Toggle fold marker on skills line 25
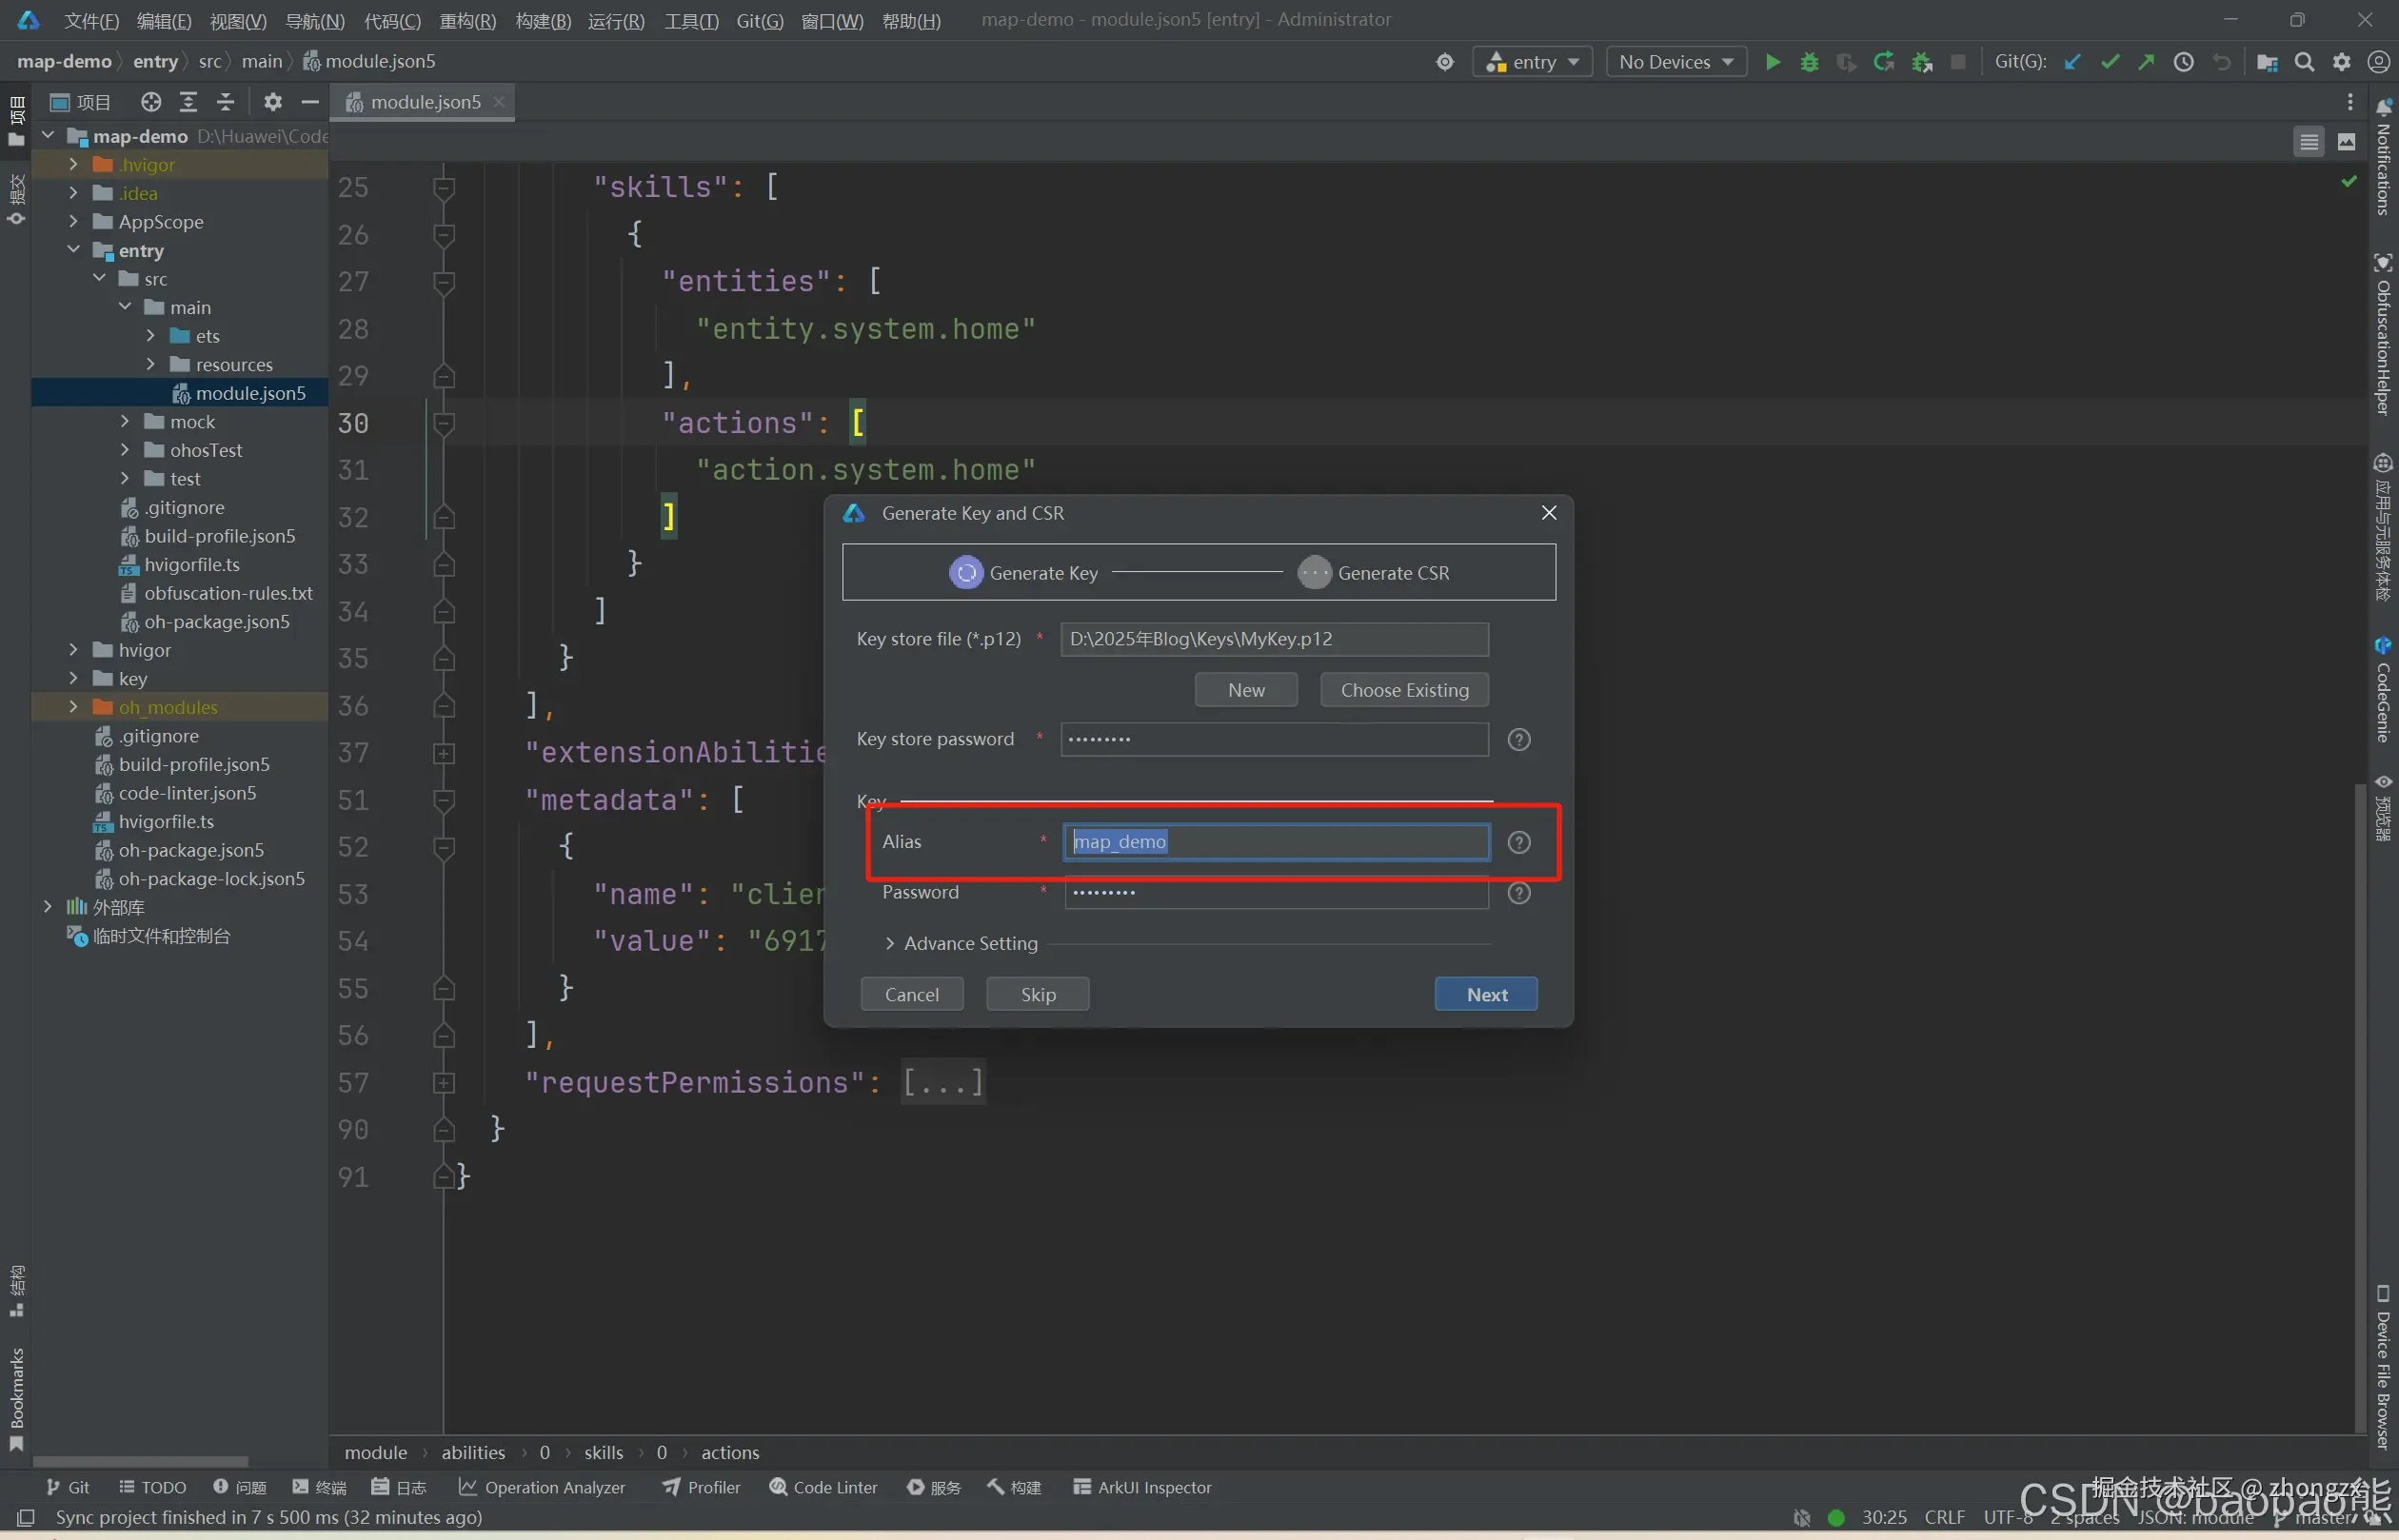The width and height of the screenshot is (2399, 1540). tap(444, 187)
